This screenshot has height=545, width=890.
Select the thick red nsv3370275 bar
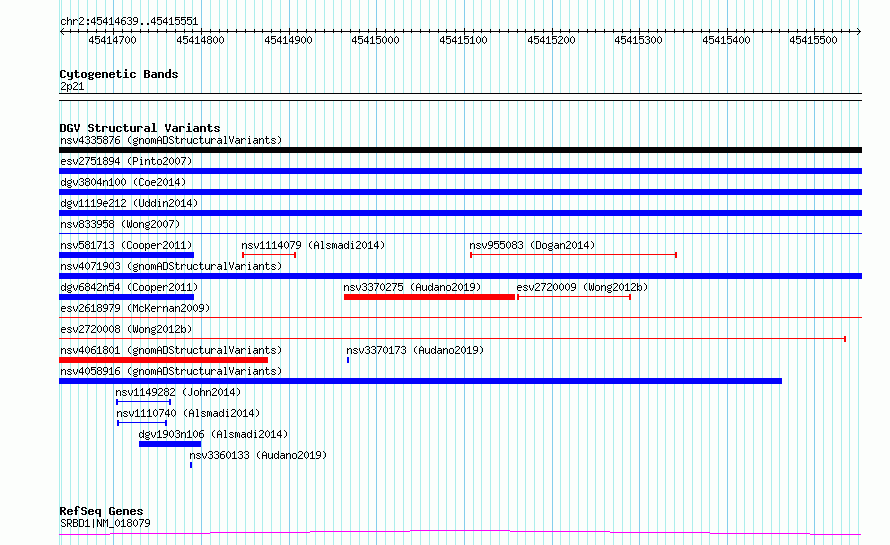[429, 297]
